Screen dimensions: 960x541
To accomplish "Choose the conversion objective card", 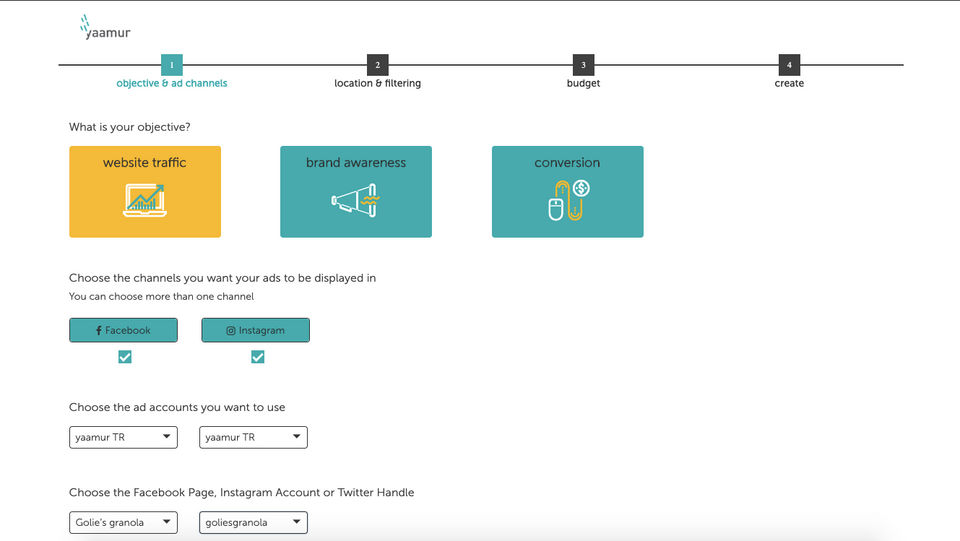I will pyautogui.click(x=568, y=192).
